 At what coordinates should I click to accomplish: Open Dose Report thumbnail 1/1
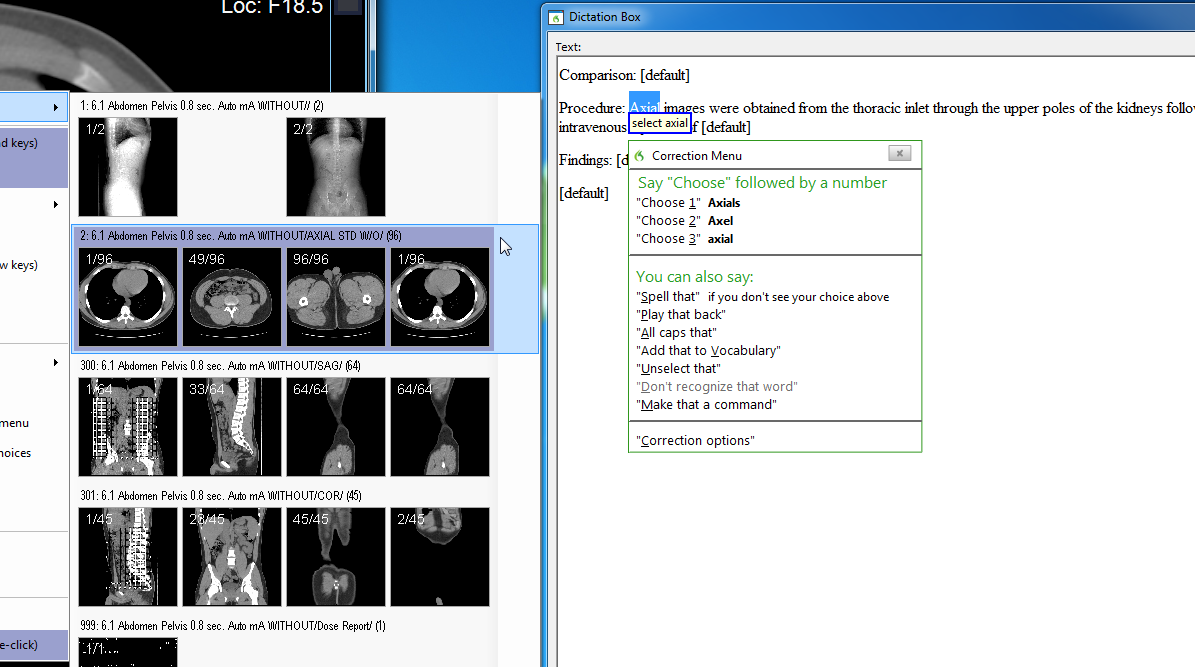coord(128,653)
